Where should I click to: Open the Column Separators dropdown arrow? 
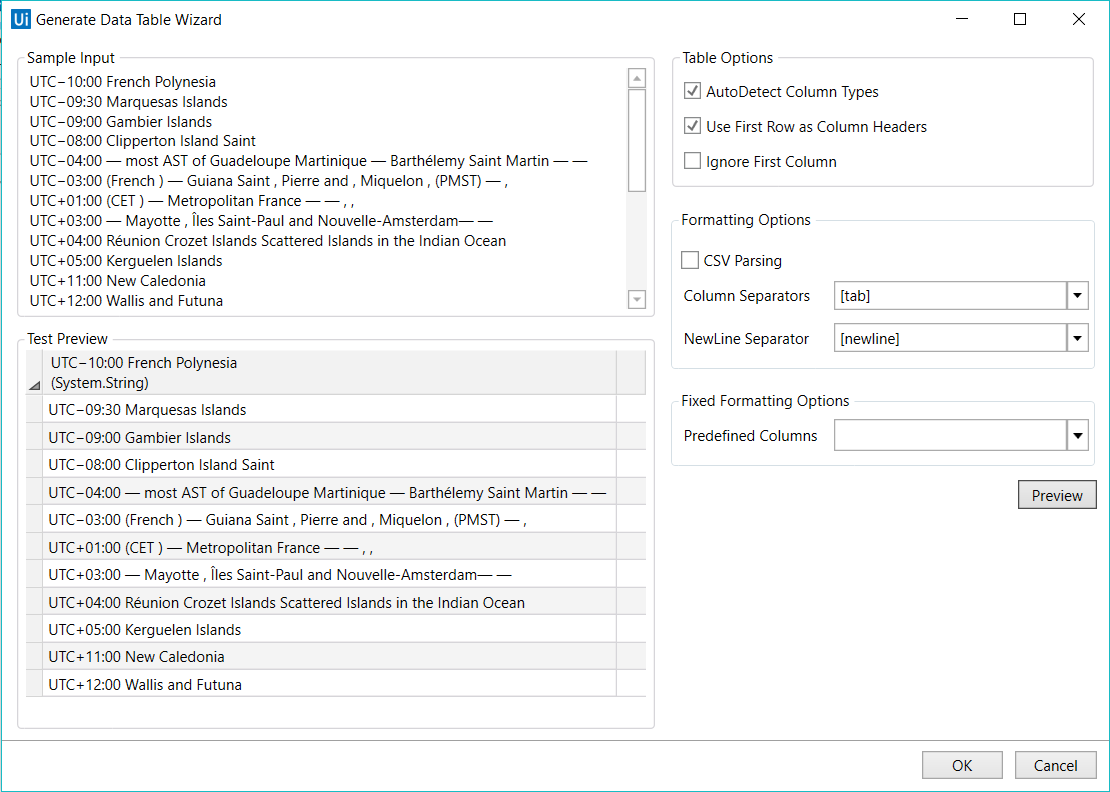(x=1077, y=296)
